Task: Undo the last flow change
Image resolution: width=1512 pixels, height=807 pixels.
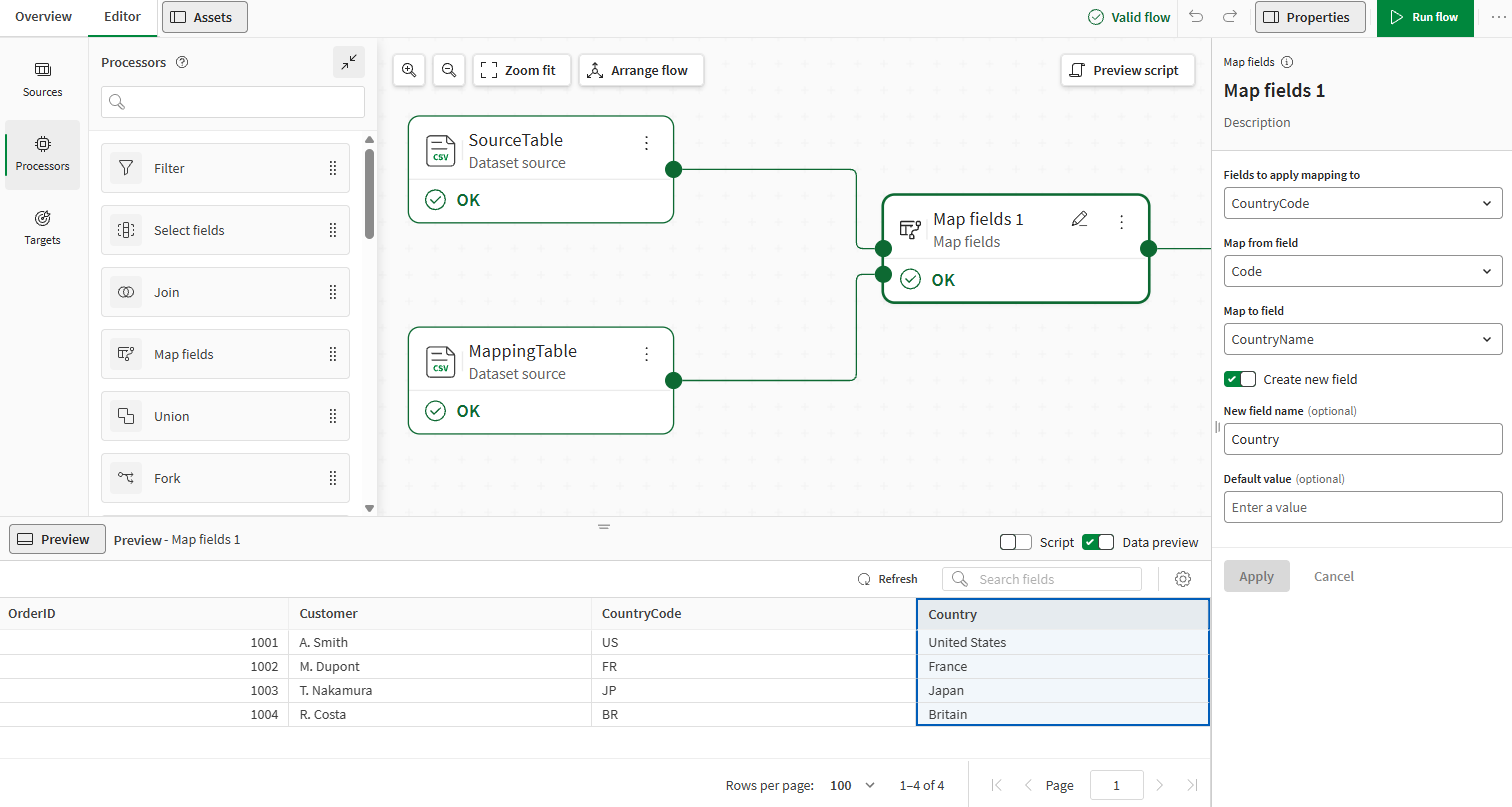Action: coord(1196,17)
